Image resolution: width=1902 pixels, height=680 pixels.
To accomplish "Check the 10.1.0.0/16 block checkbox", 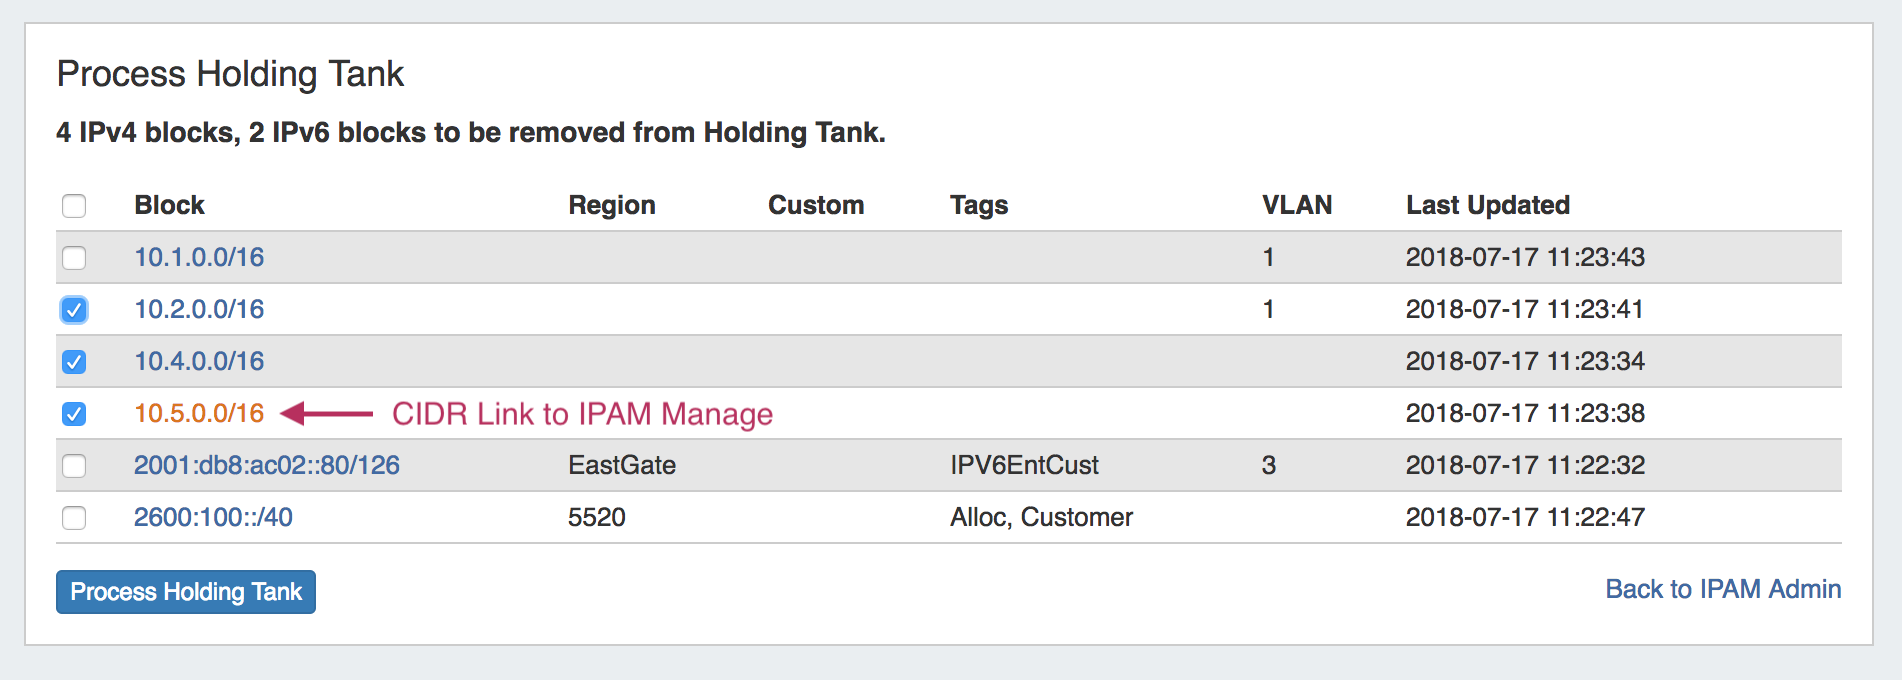I will (74, 258).
